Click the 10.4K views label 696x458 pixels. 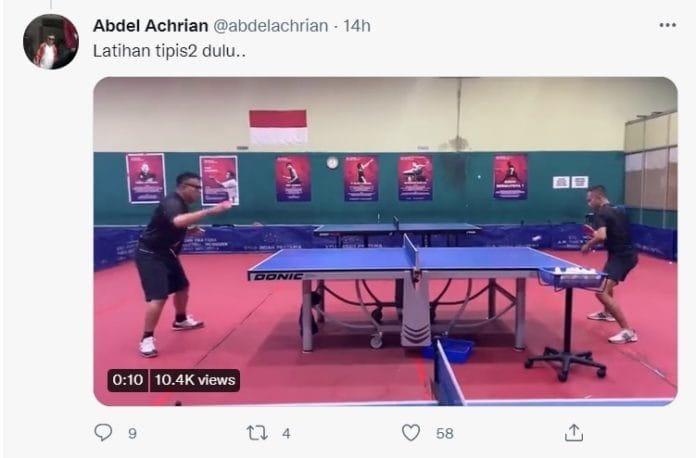coord(195,380)
